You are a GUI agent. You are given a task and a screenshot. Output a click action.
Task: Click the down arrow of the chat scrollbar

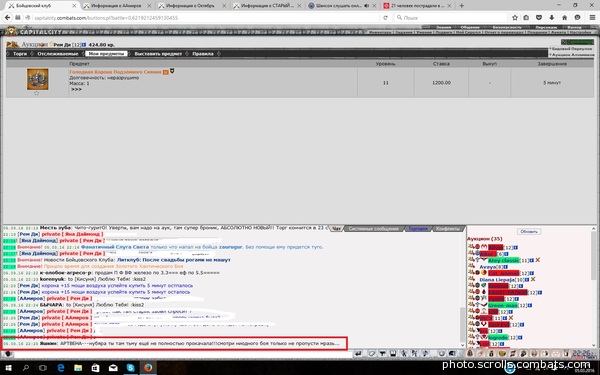coord(463,345)
